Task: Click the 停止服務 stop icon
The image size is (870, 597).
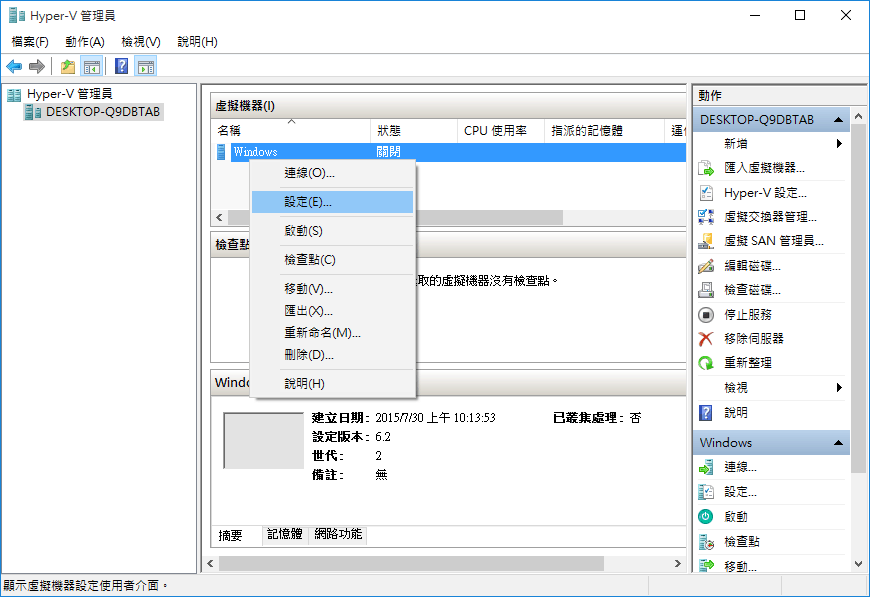Action: (x=706, y=315)
